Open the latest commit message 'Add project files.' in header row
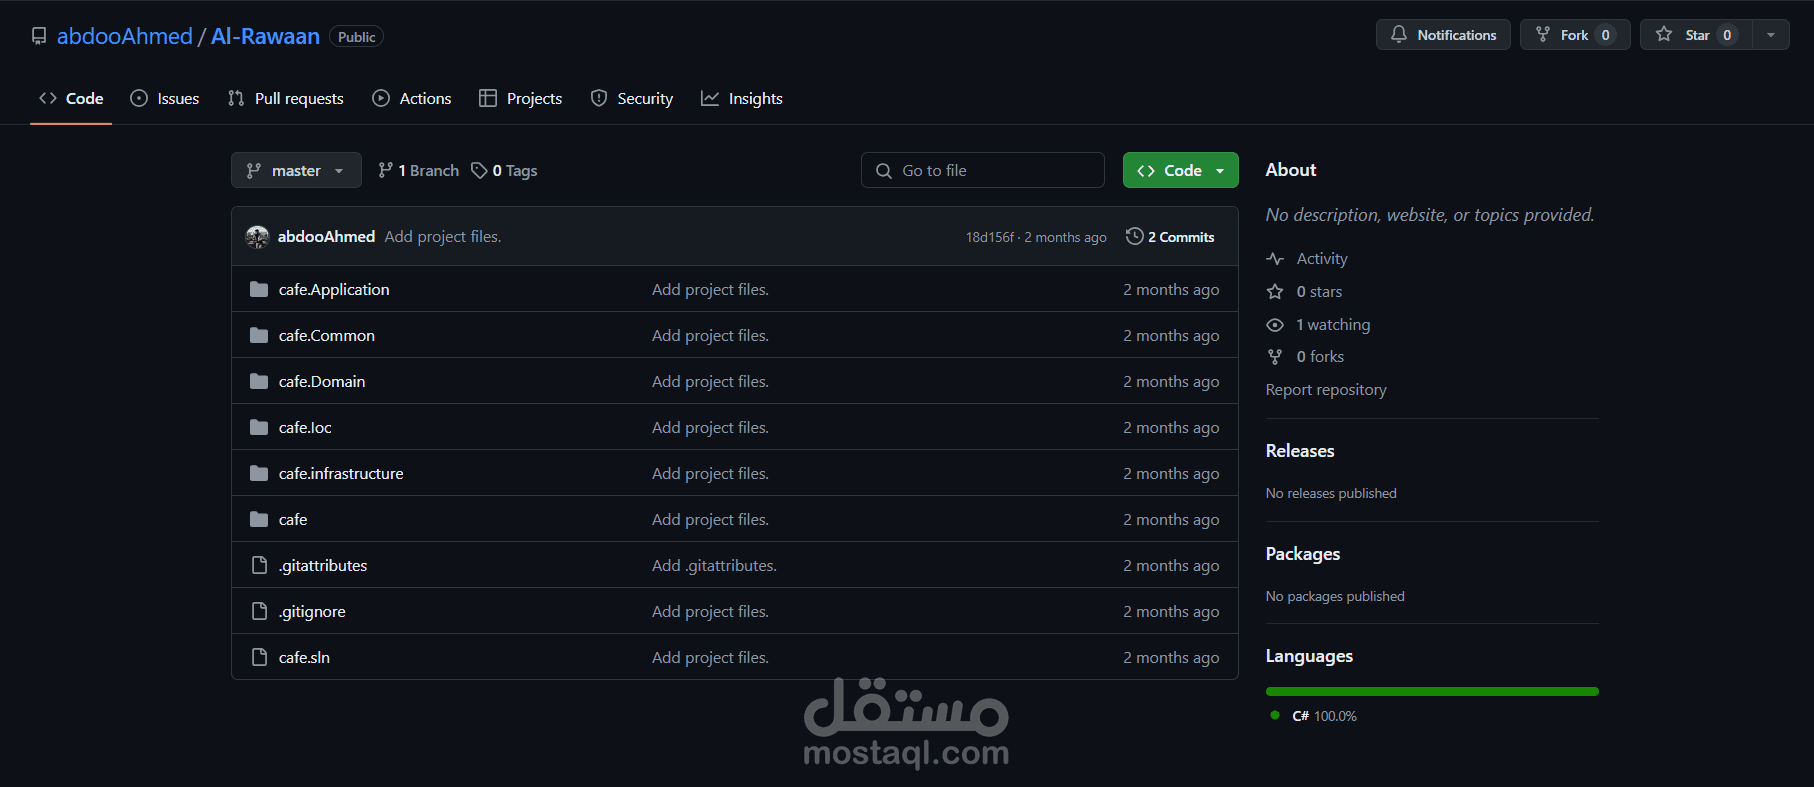The height and width of the screenshot is (787, 1814). point(443,236)
